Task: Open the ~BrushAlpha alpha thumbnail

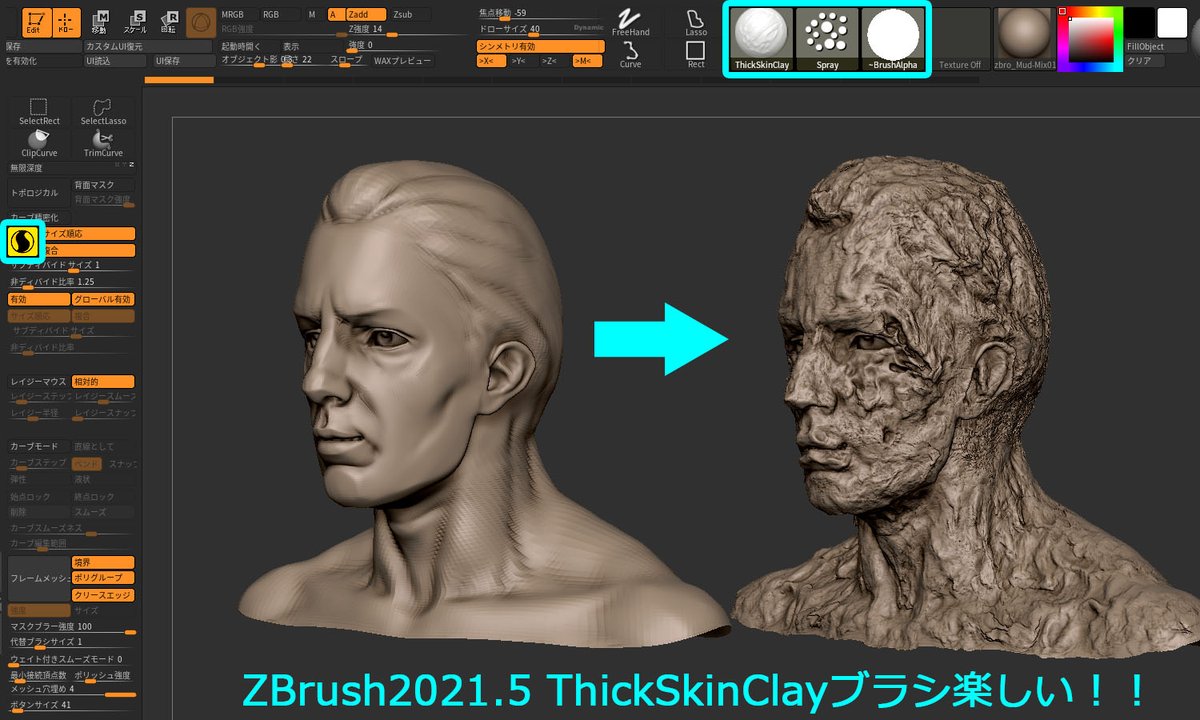Action: (893, 39)
